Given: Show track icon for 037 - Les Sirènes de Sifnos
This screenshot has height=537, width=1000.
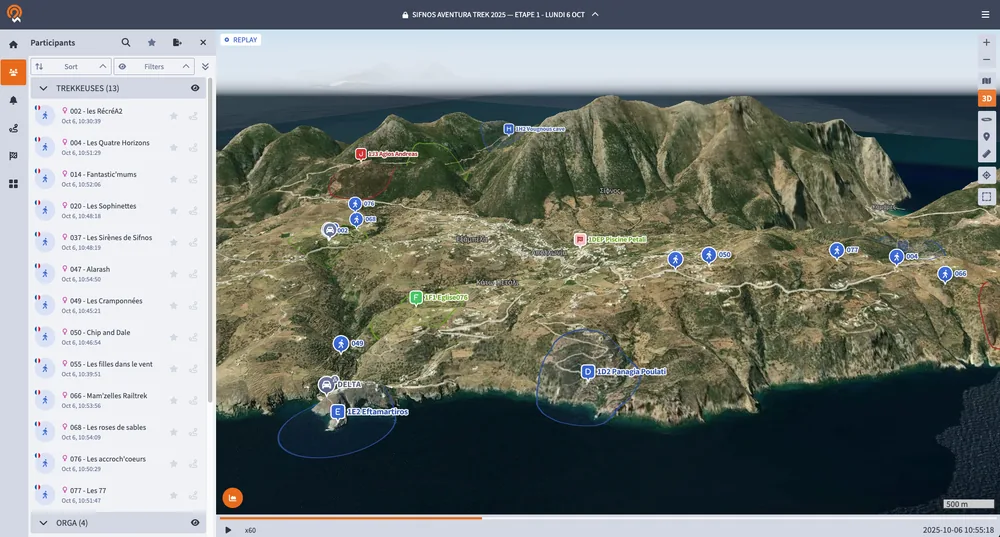Looking at the screenshot, I should [193, 242].
